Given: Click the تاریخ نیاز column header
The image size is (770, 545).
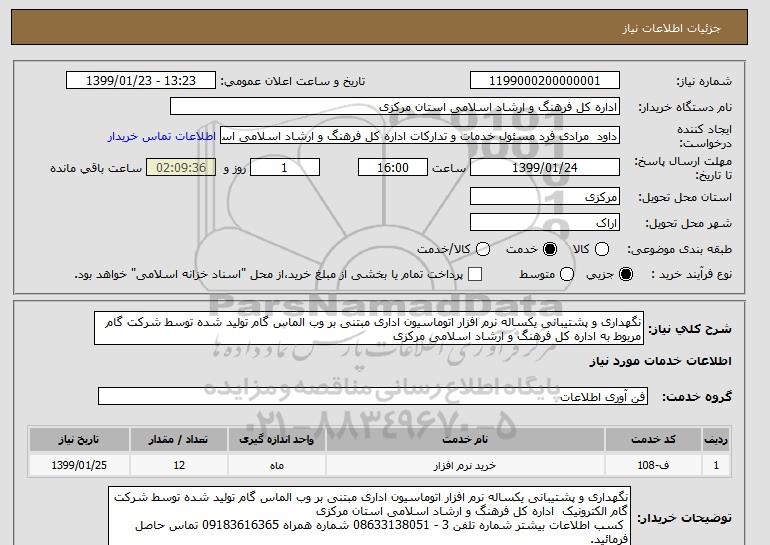Looking at the screenshot, I should pyautogui.click(x=79, y=439).
